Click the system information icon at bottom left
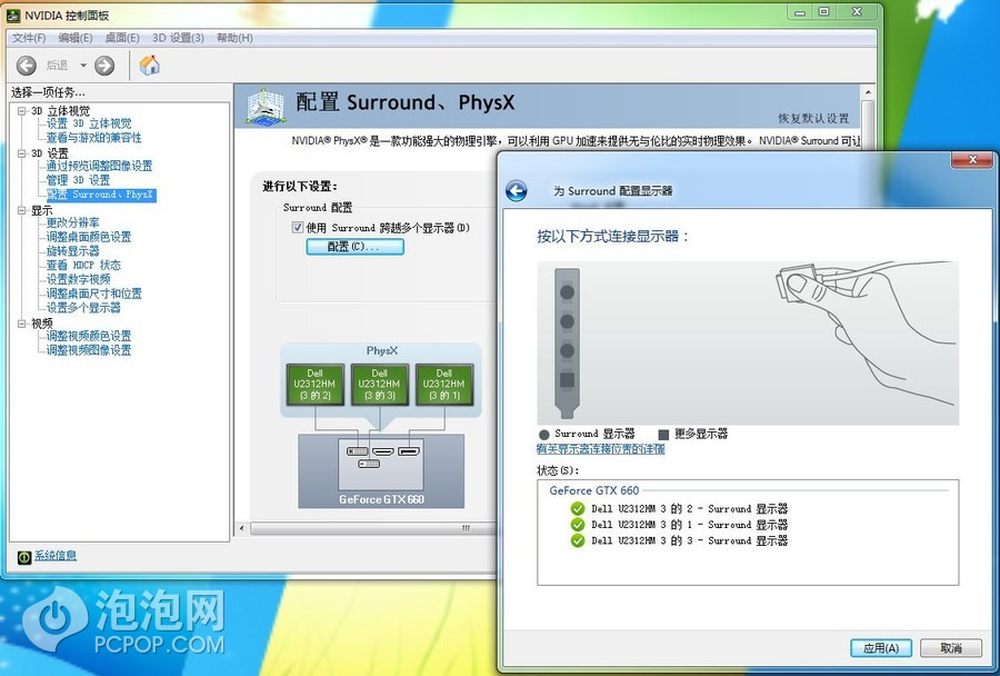The image size is (1000, 676). [24, 557]
